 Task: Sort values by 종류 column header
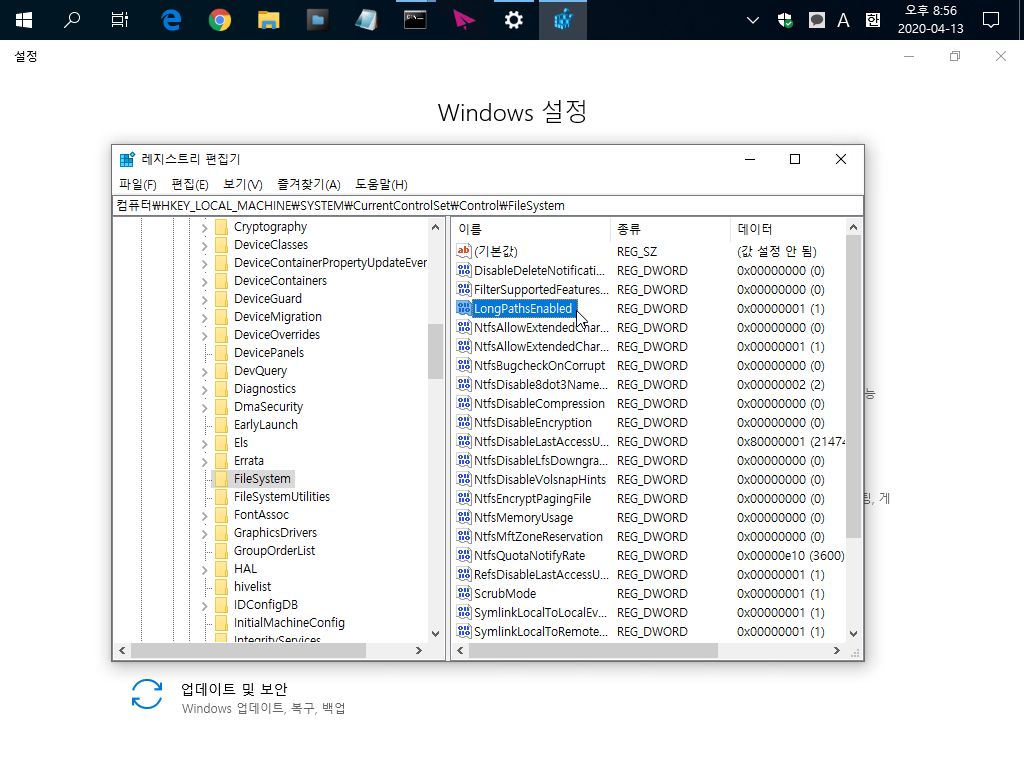click(670, 229)
